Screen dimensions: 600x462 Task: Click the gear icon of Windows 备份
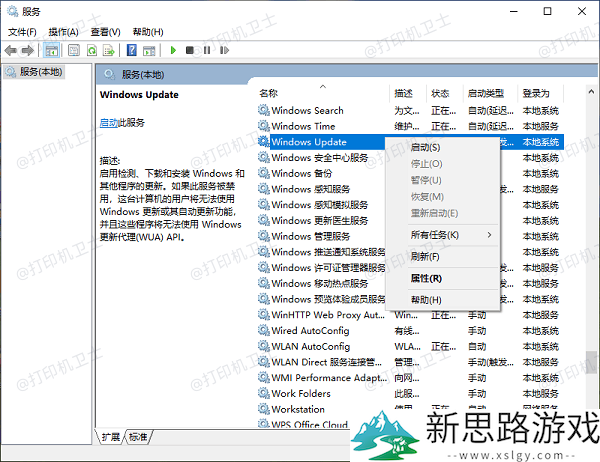[x=264, y=173]
